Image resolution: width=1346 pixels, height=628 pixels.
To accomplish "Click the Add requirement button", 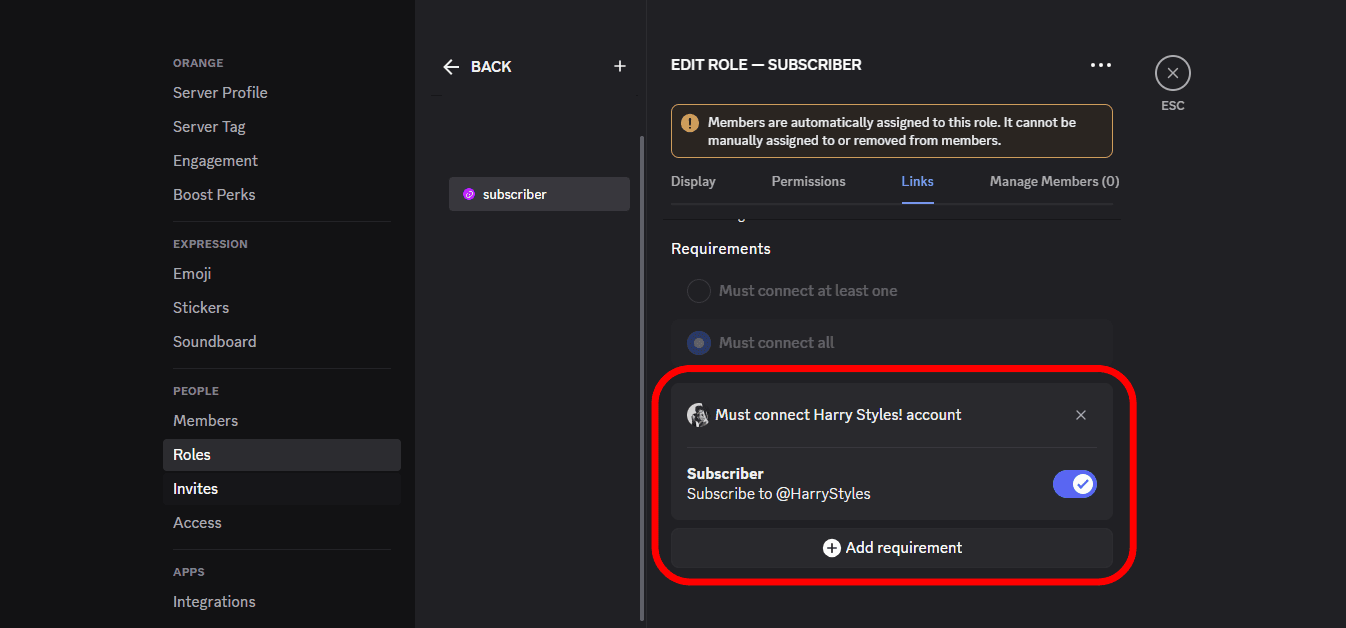I will [x=891, y=548].
